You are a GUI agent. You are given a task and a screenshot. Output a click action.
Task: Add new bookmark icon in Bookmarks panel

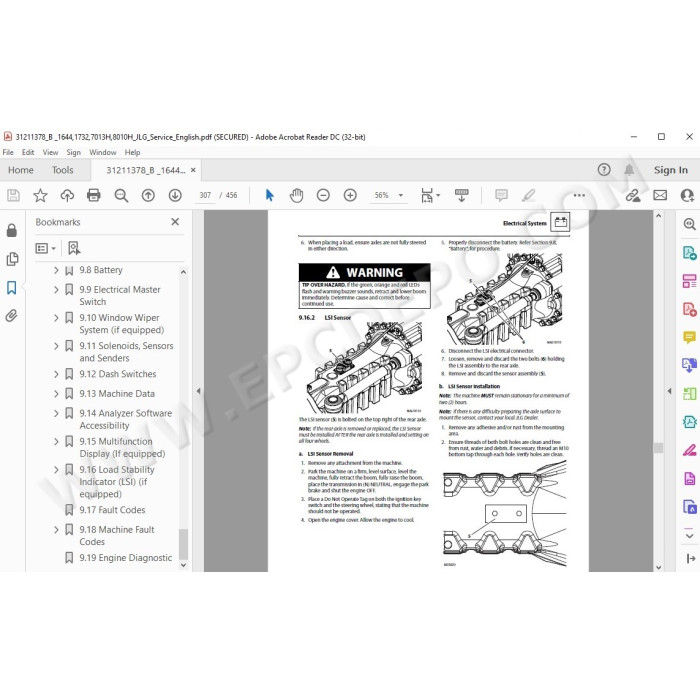click(x=74, y=248)
